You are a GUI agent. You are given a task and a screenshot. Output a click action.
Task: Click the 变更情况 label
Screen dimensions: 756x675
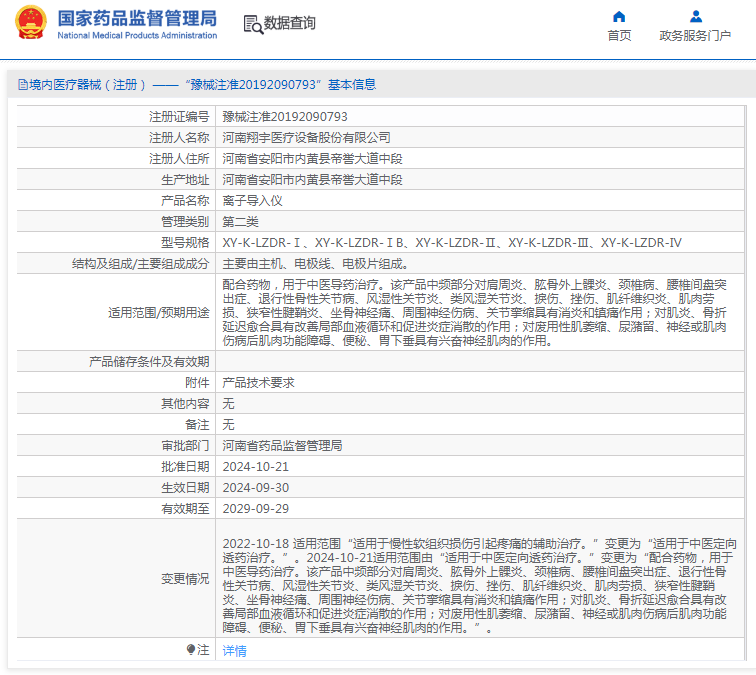click(x=185, y=579)
